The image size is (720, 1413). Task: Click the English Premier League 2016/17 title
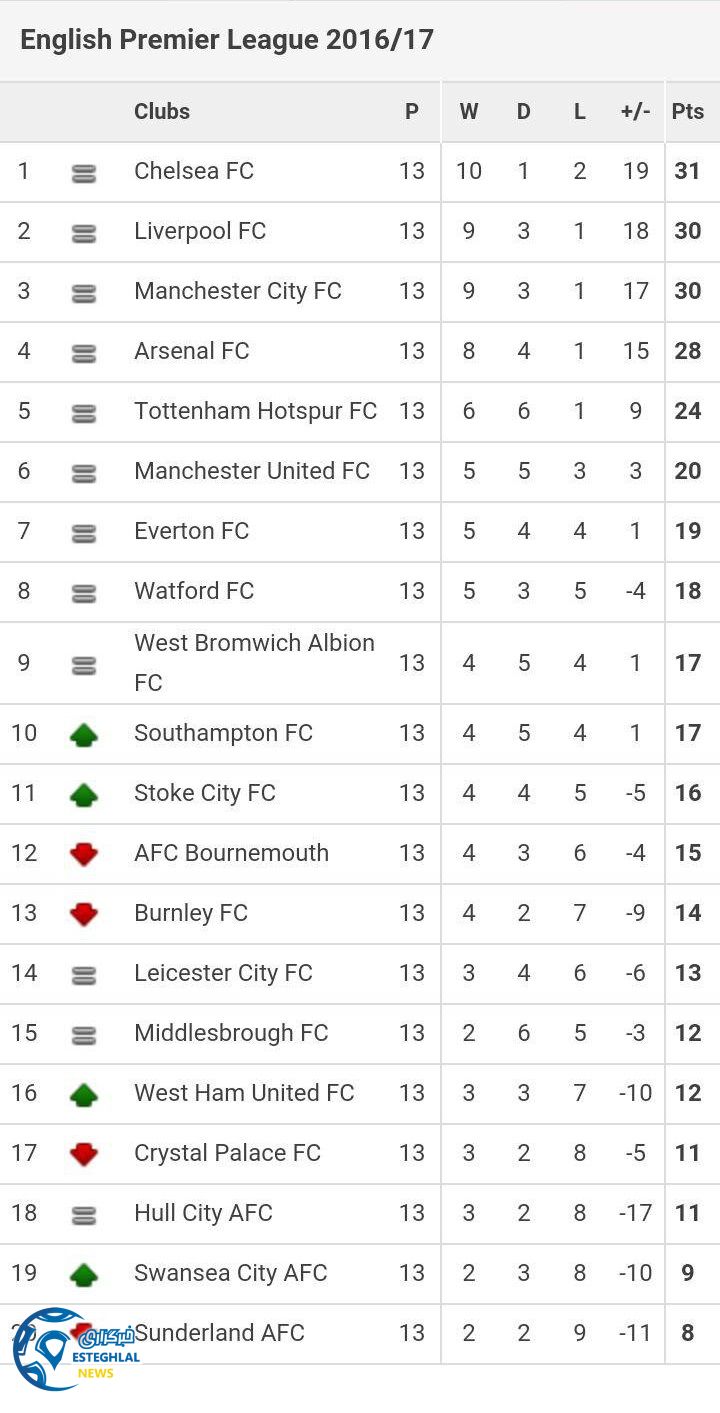227,40
